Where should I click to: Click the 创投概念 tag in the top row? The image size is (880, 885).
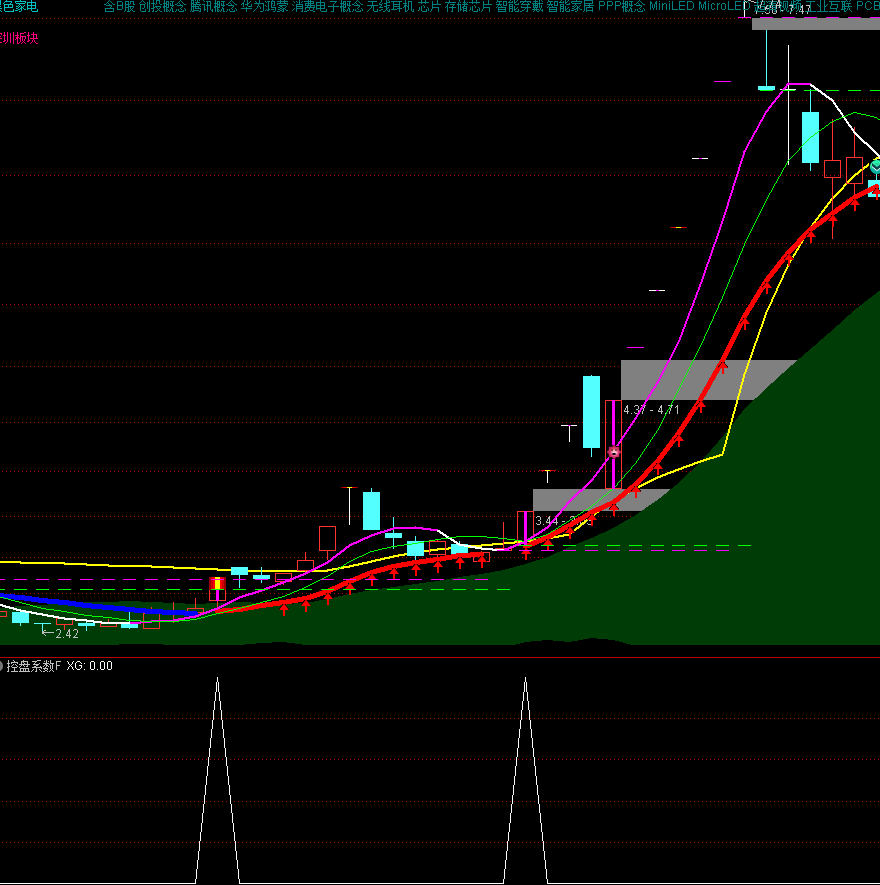[162, 6]
